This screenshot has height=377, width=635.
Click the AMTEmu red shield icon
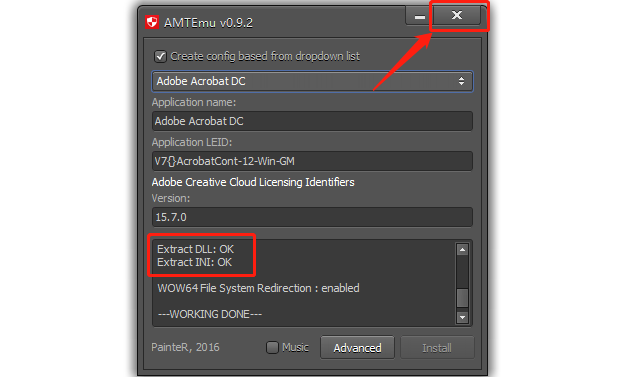coord(152,22)
